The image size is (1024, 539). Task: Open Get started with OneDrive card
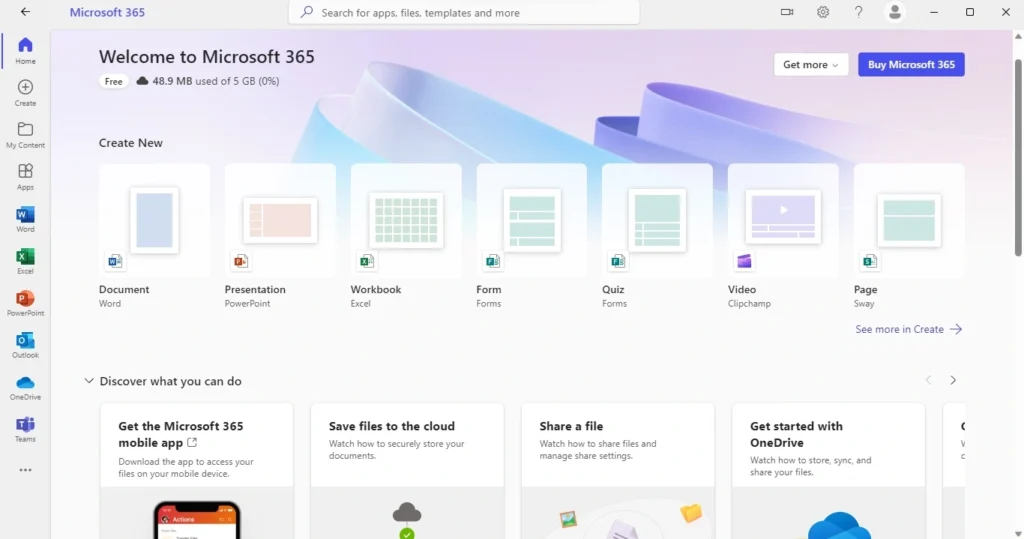pos(828,471)
